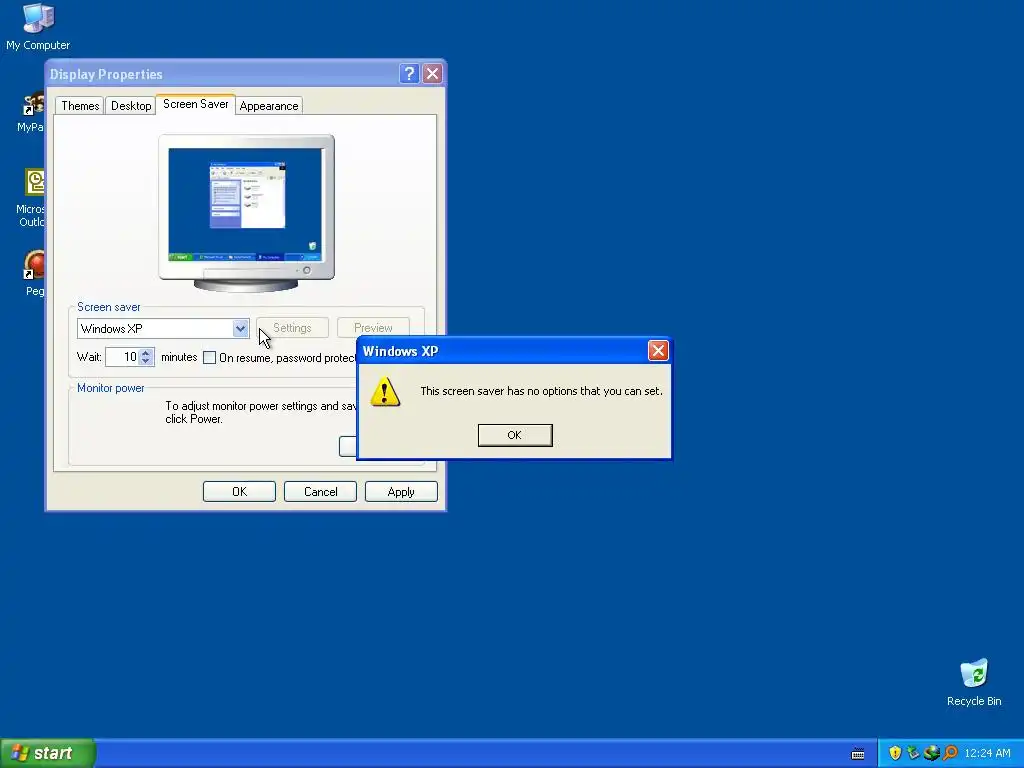The height and width of the screenshot is (768, 1024).
Task: Click the Safely Remove Hardware tray icon
Action: (x=913, y=753)
